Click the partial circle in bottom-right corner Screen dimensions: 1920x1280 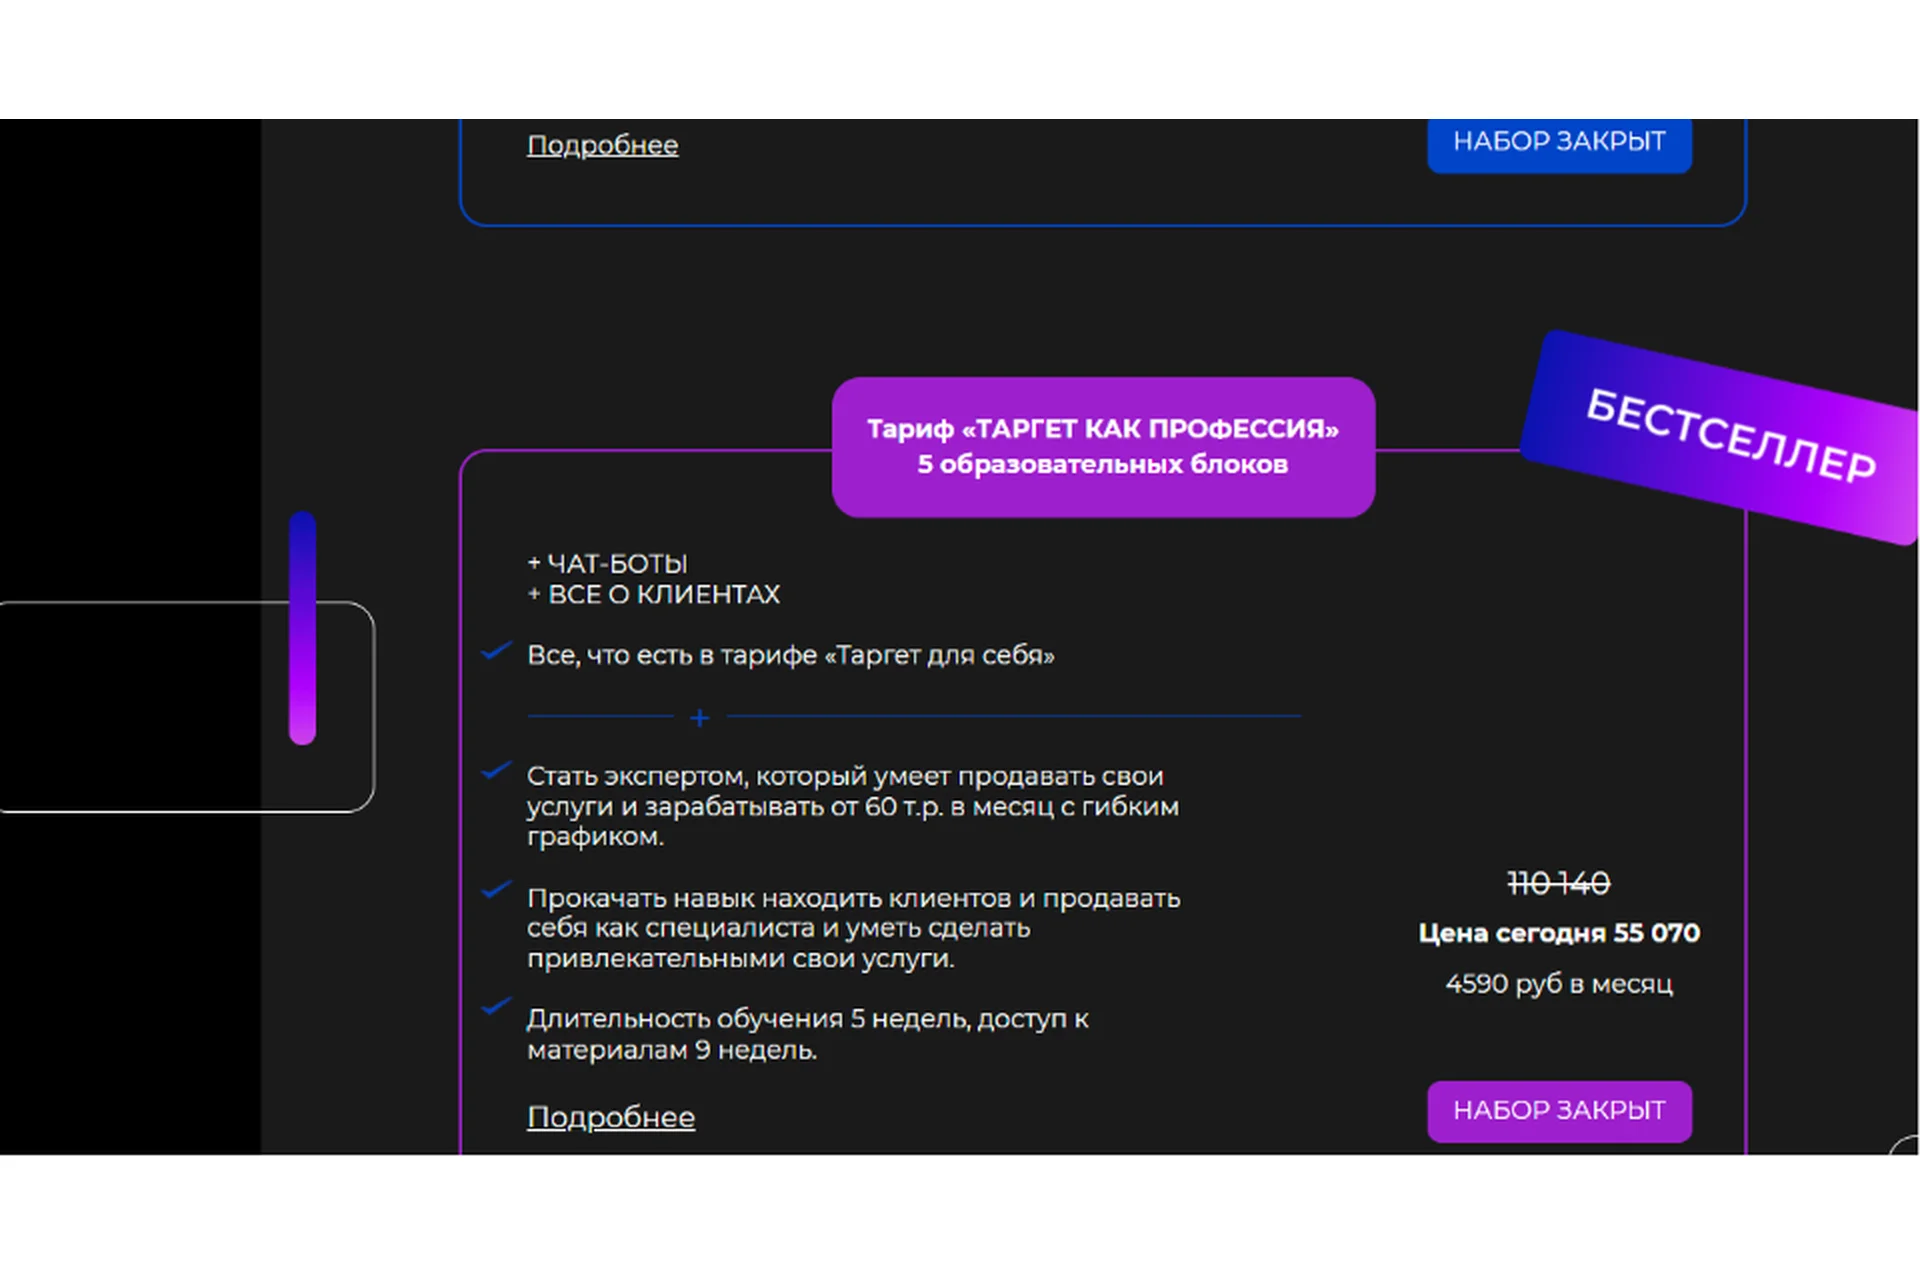click(x=1905, y=1146)
